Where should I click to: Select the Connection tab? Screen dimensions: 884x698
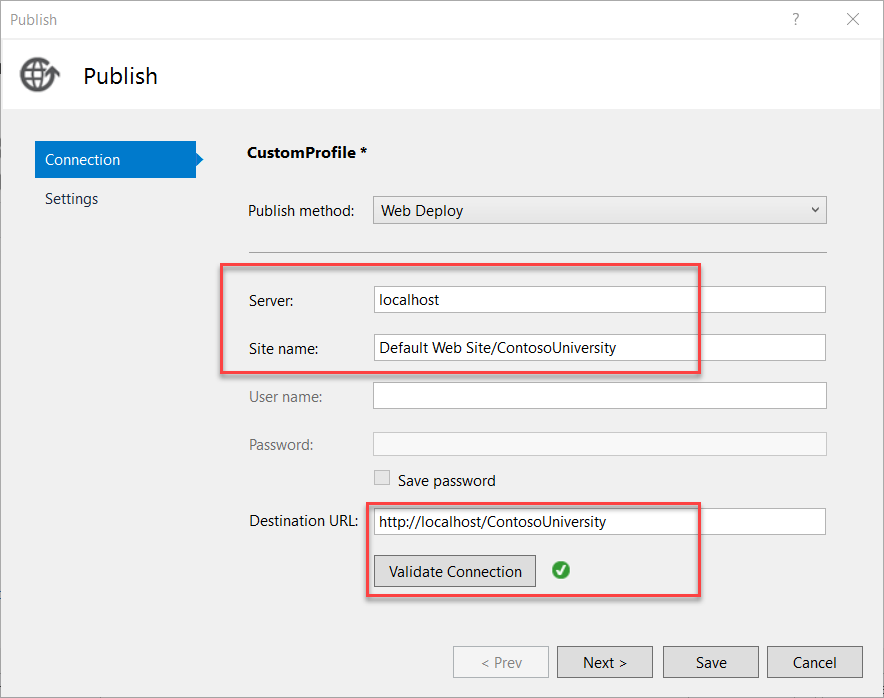(81, 159)
